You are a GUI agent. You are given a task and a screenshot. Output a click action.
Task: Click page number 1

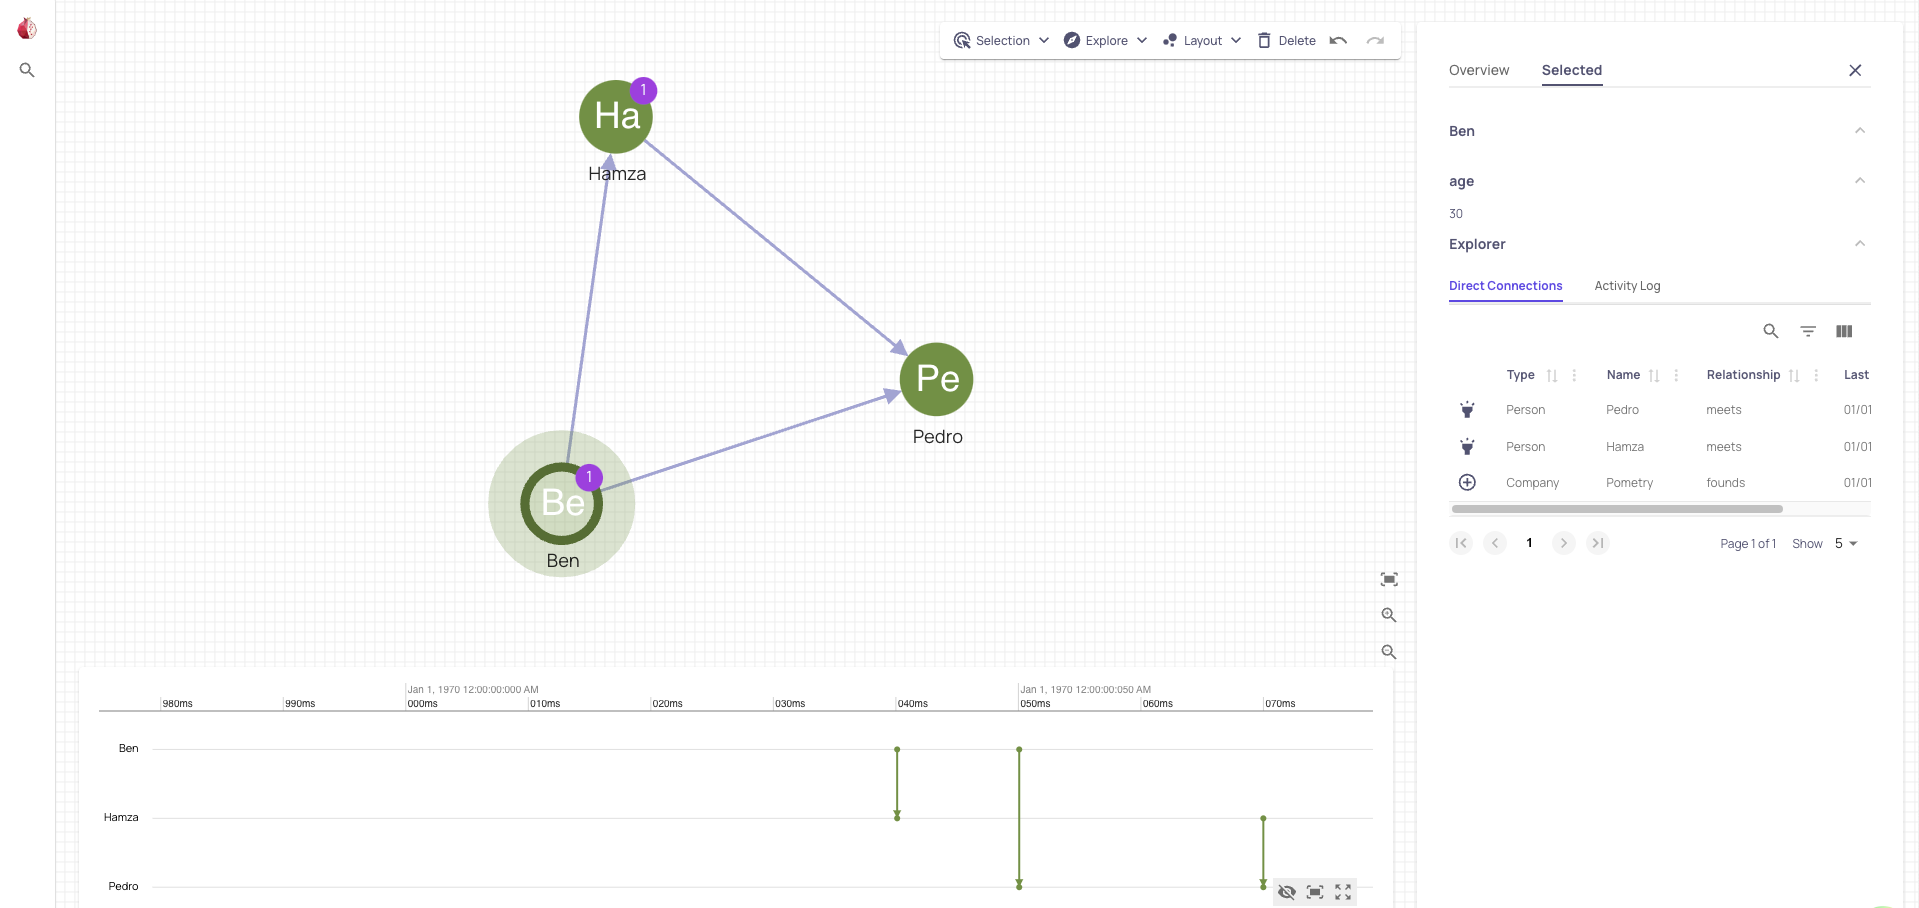[1529, 543]
